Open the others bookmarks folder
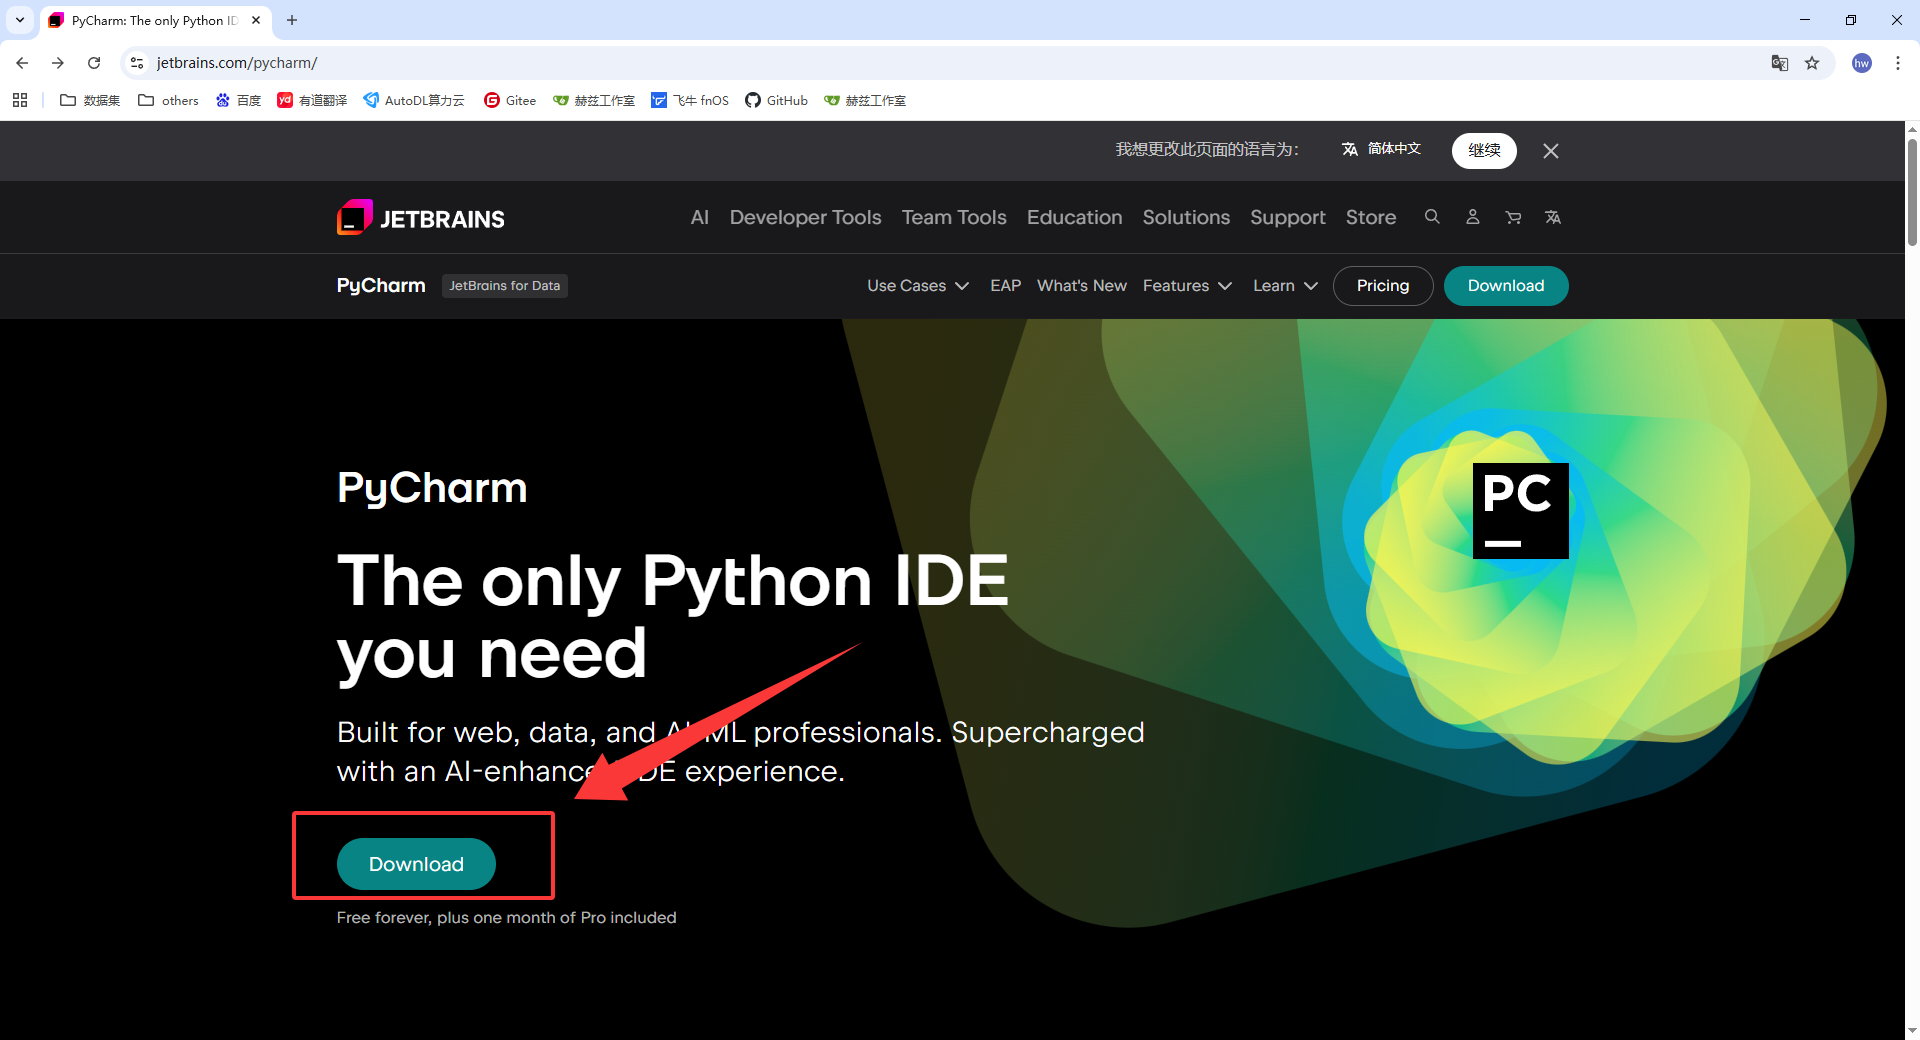Image resolution: width=1920 pixels, height=1040 pixels. pyautogui.click(x=168, y=100)
